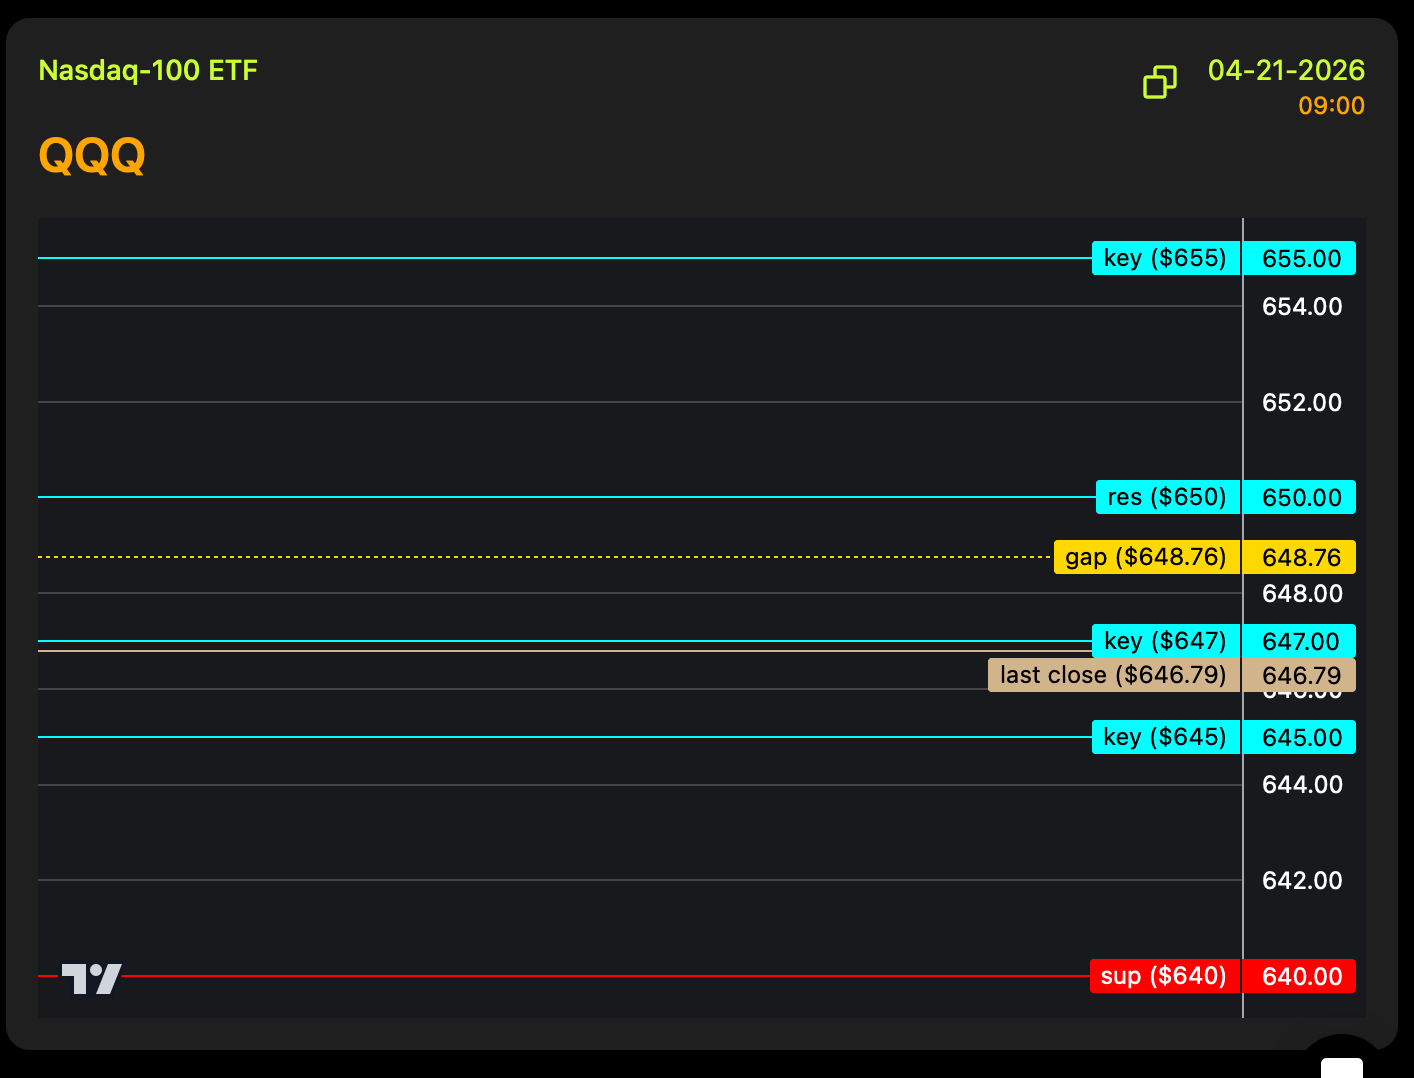This screenshot has height=1078, width=1414.
Task: Click the TradingView logo on the chart
Action: point(92,979)
